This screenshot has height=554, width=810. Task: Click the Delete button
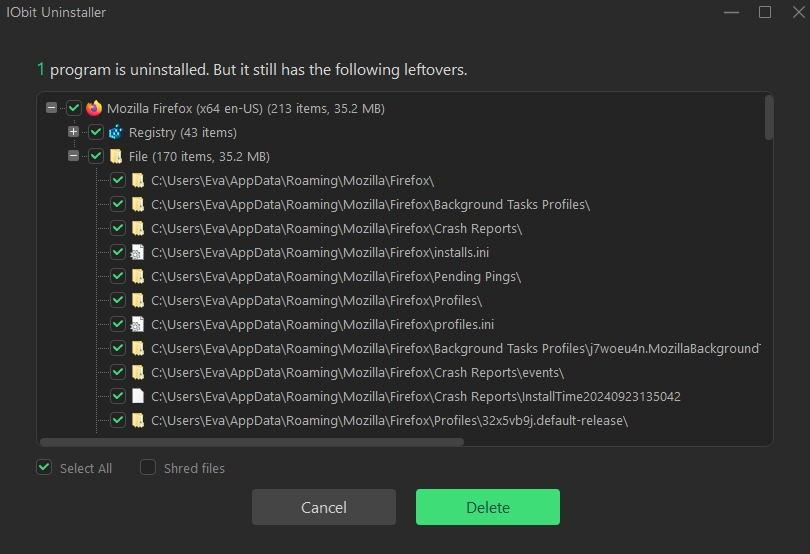pyautogui.click(x=488, y=507)
